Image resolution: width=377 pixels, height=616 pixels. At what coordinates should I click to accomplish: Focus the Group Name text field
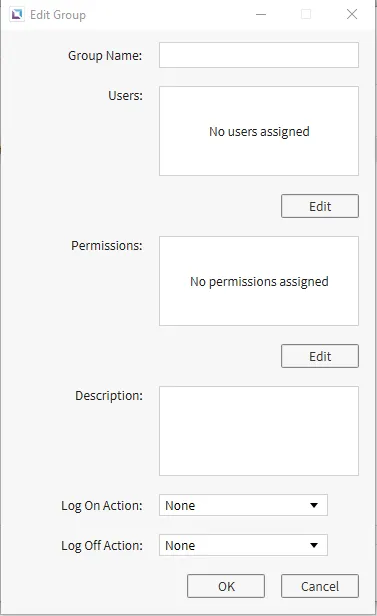pos(259,55)
